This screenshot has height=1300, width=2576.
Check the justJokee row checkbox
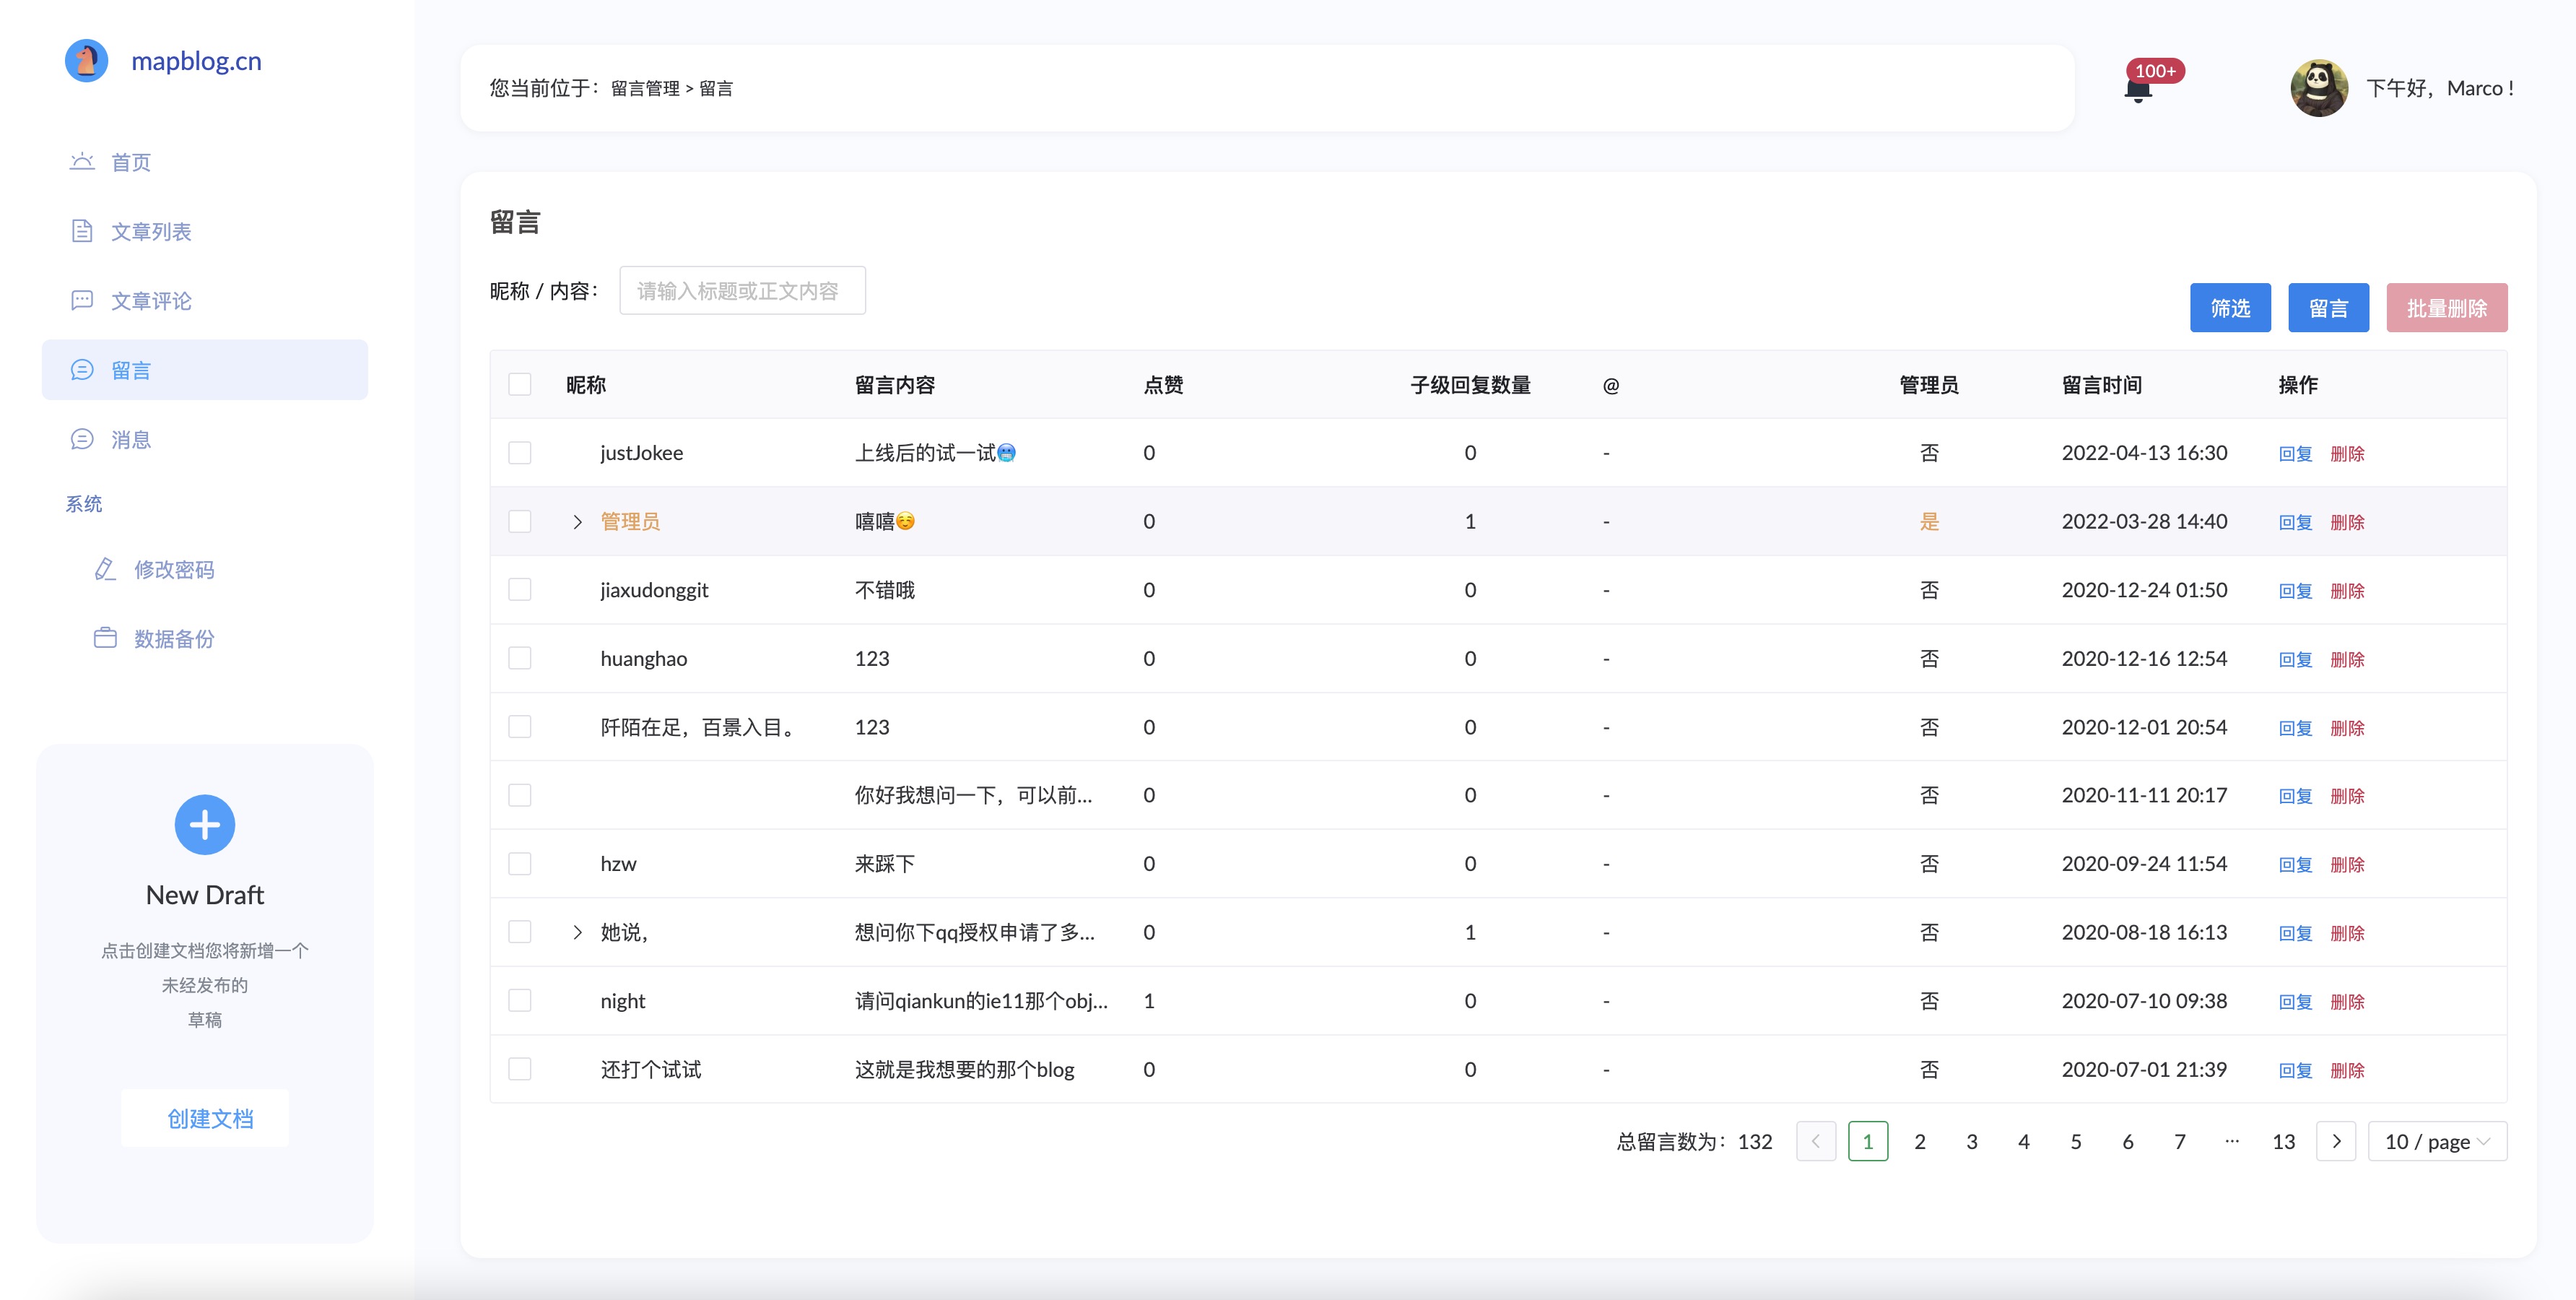click(520, 453)
